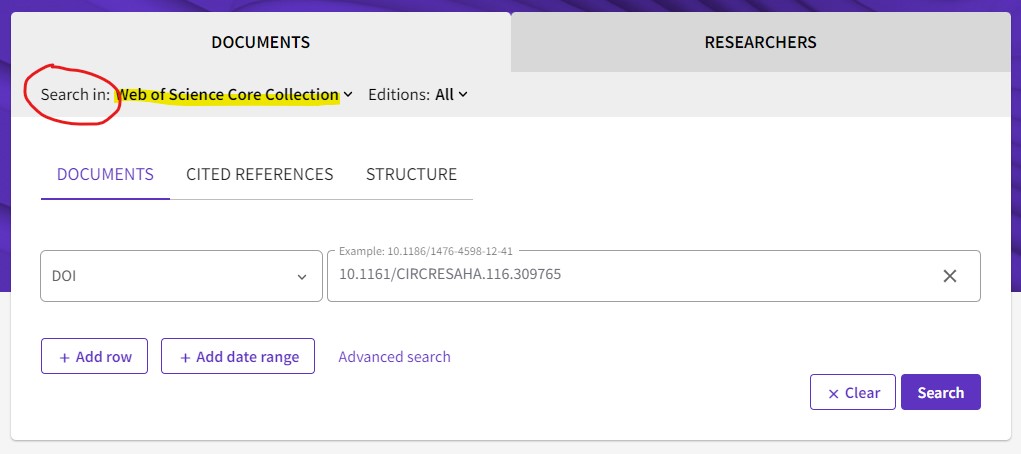The width and height of the screenshot is (1021, 454).
Task: Add a date range to the search
Action: [238, 357]
